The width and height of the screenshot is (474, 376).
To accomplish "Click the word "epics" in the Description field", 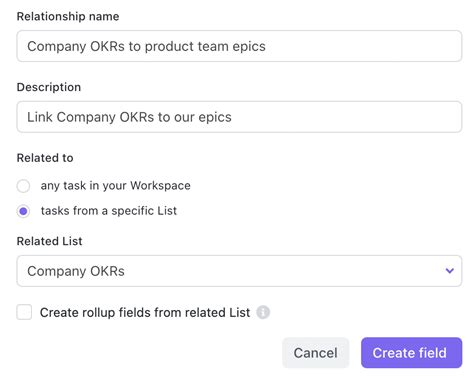I will (x=215, y=118).
